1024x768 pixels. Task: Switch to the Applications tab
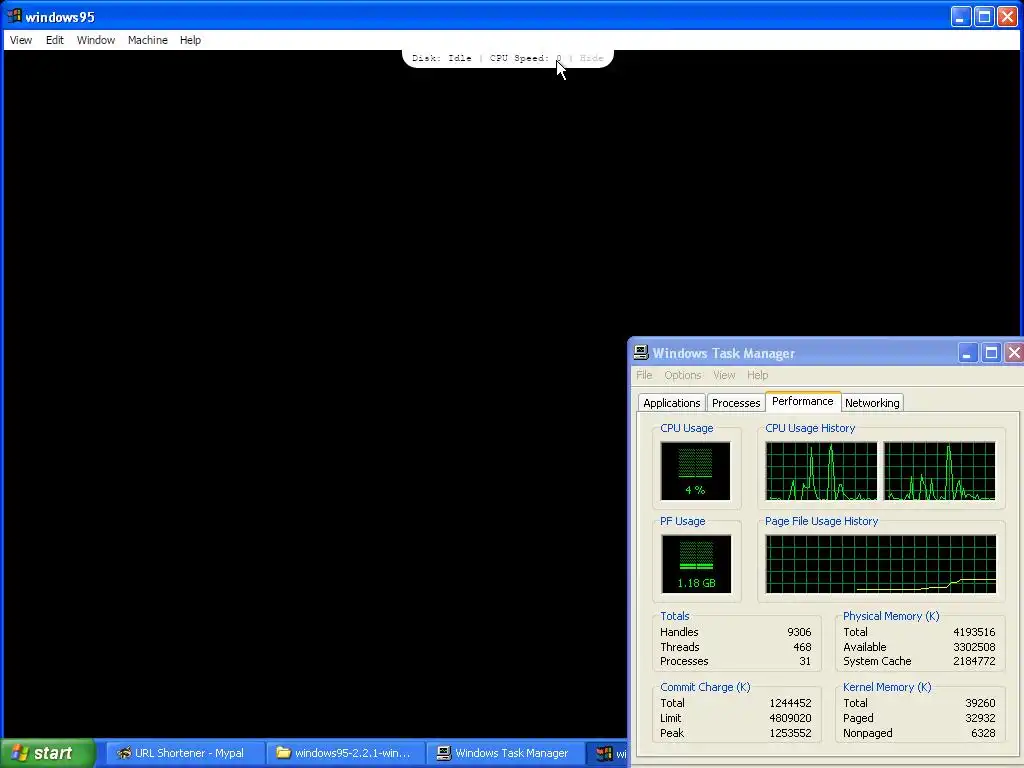coord(671,403)
